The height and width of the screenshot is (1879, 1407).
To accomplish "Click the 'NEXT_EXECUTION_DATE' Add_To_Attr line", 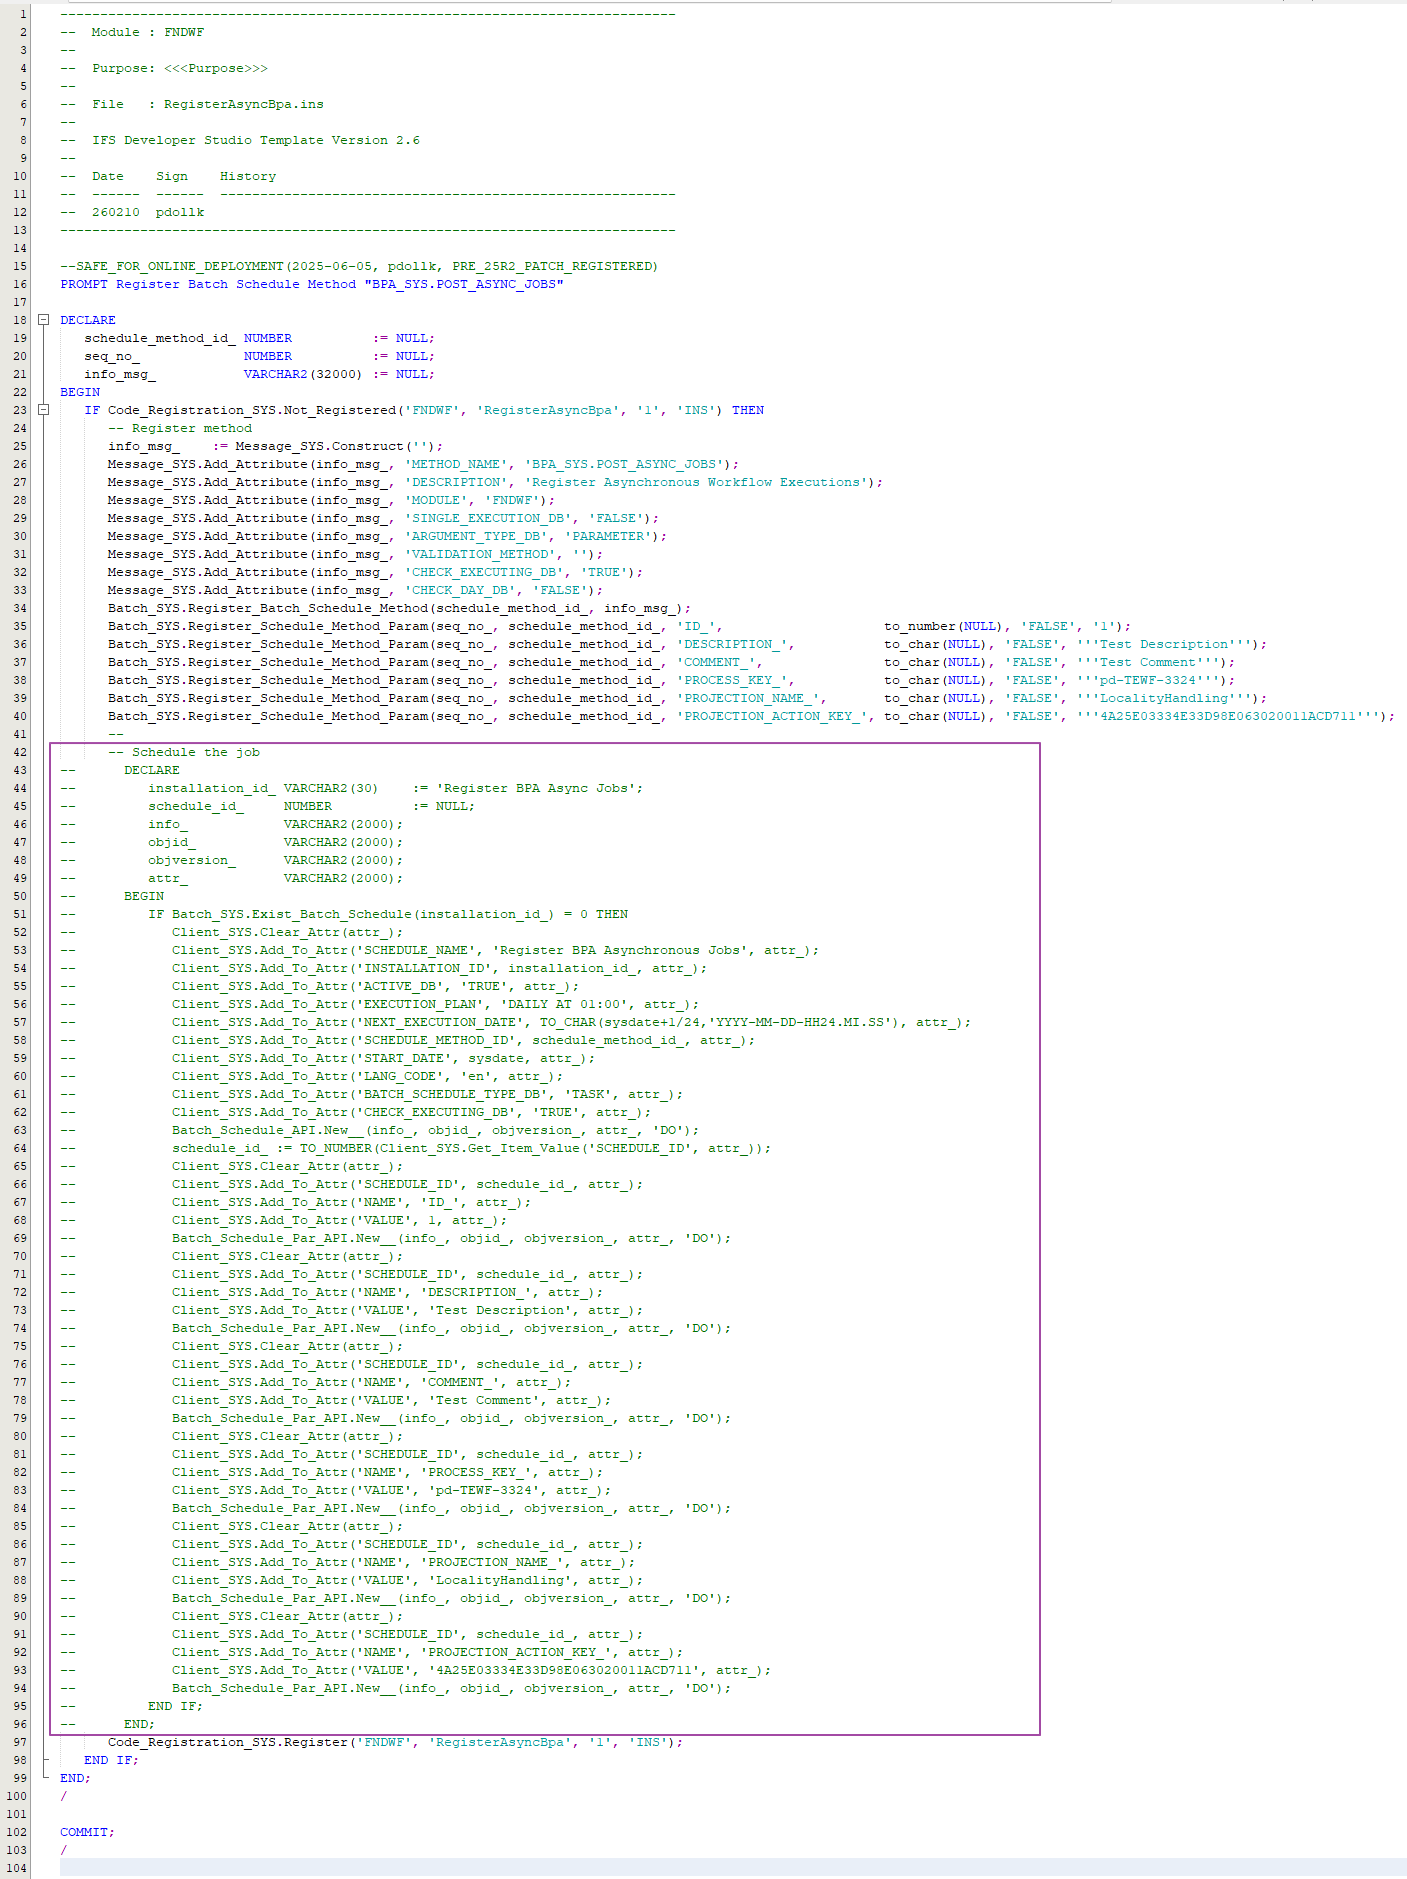I will [x=571, y=1022].
